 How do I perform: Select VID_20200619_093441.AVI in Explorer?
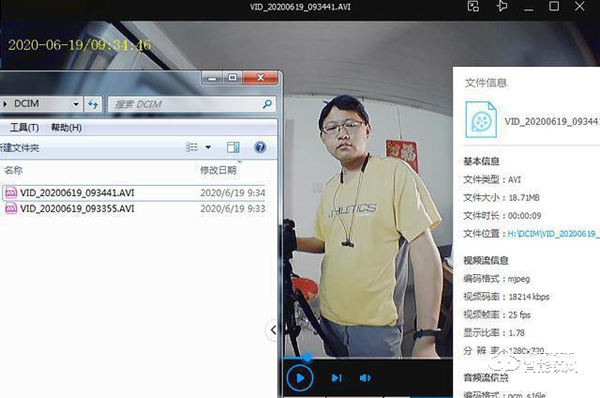coord(134,192)
